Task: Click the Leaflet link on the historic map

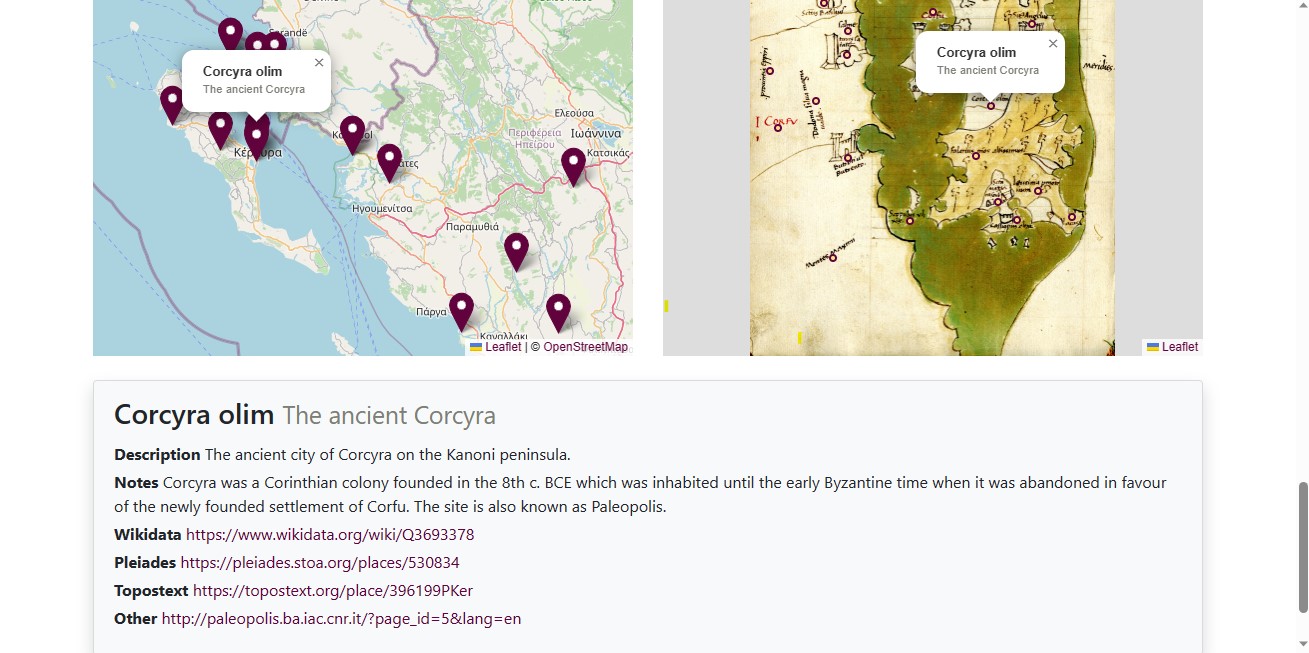Action: click(x=1179, y=347)
